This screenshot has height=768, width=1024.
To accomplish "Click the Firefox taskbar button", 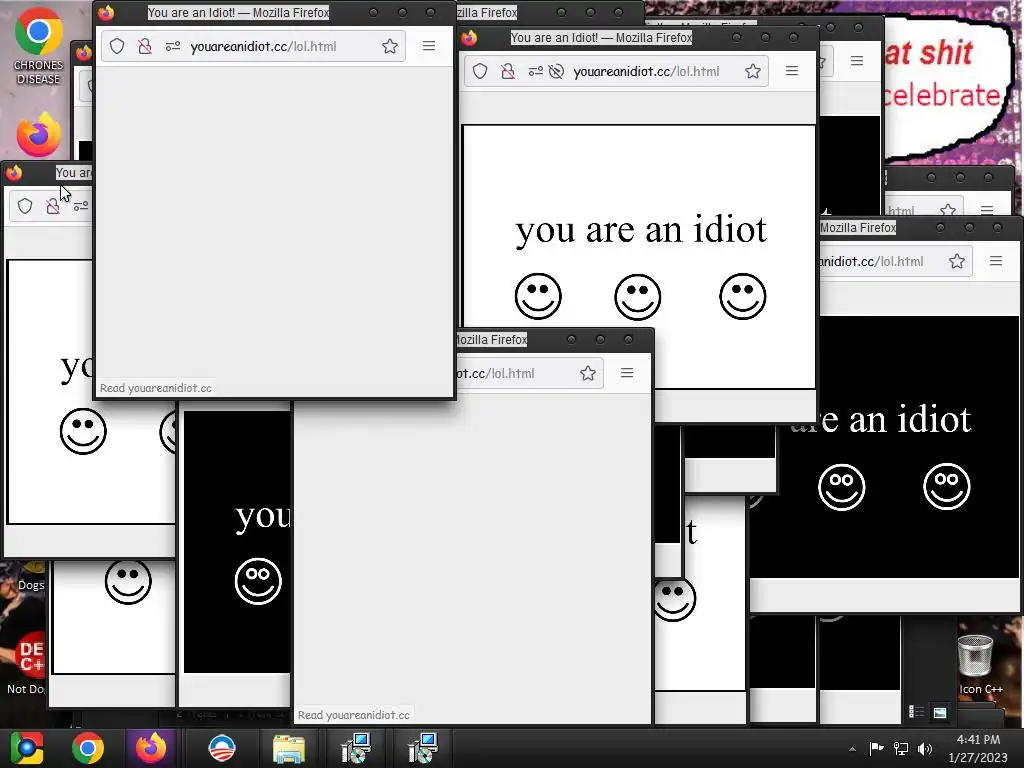I will tap(151, 748).
